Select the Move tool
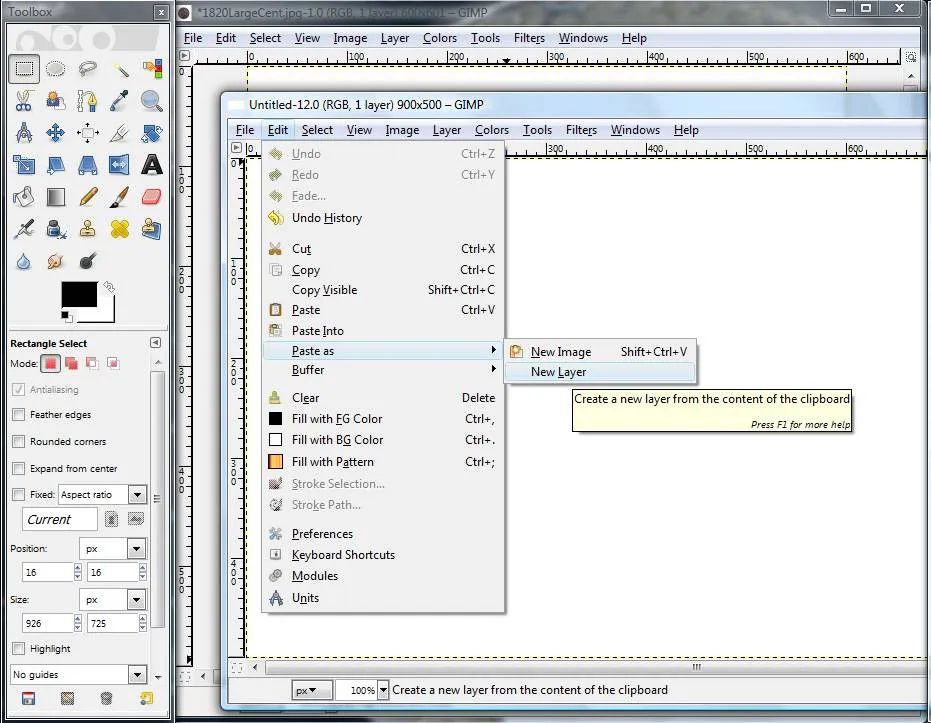The width and height of the screenshot is (931, 723). [56, 132]
